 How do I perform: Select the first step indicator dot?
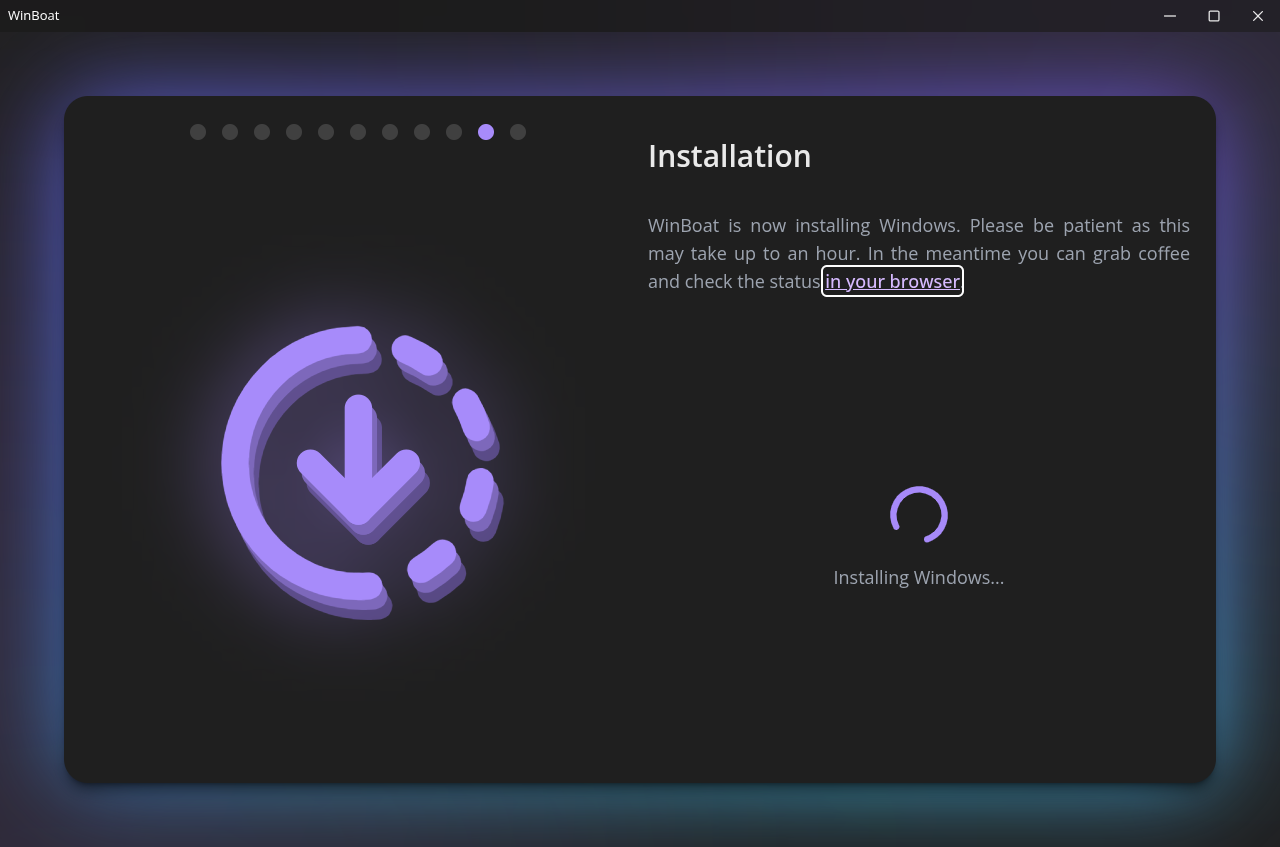(x=198, y=132)
